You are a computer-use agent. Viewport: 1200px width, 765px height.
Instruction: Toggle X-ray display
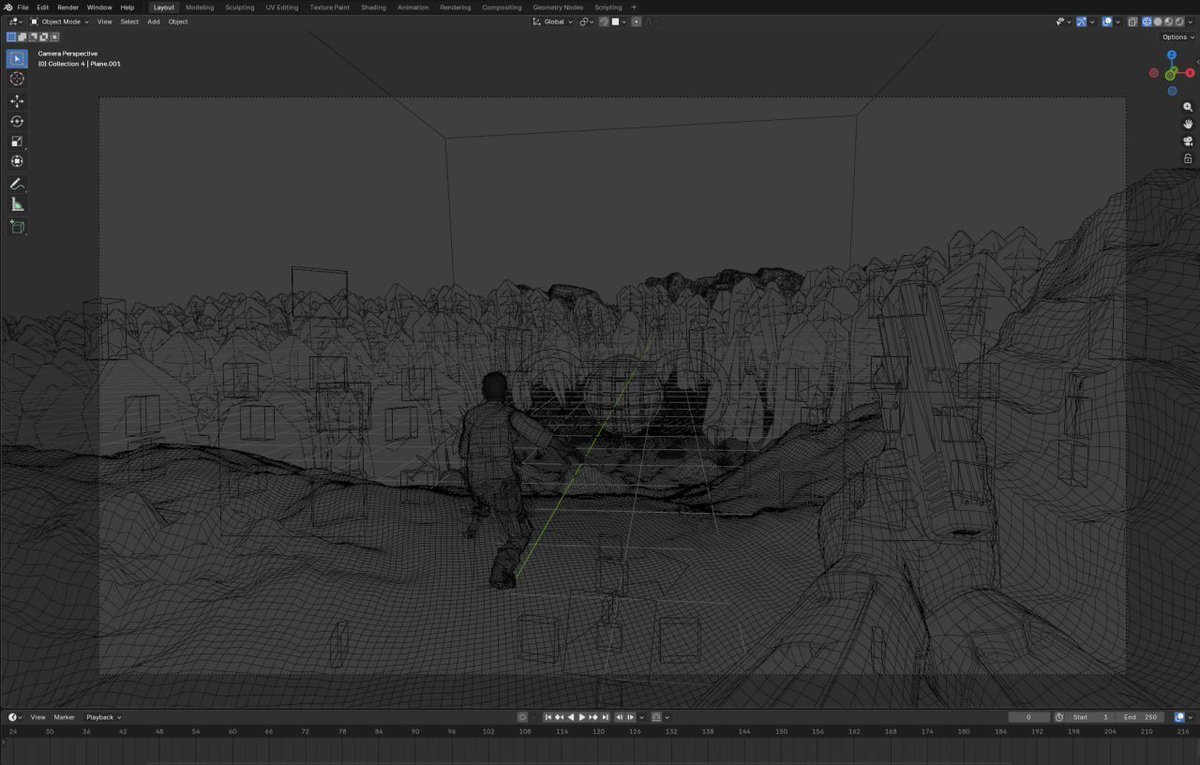click(1132, 22)
